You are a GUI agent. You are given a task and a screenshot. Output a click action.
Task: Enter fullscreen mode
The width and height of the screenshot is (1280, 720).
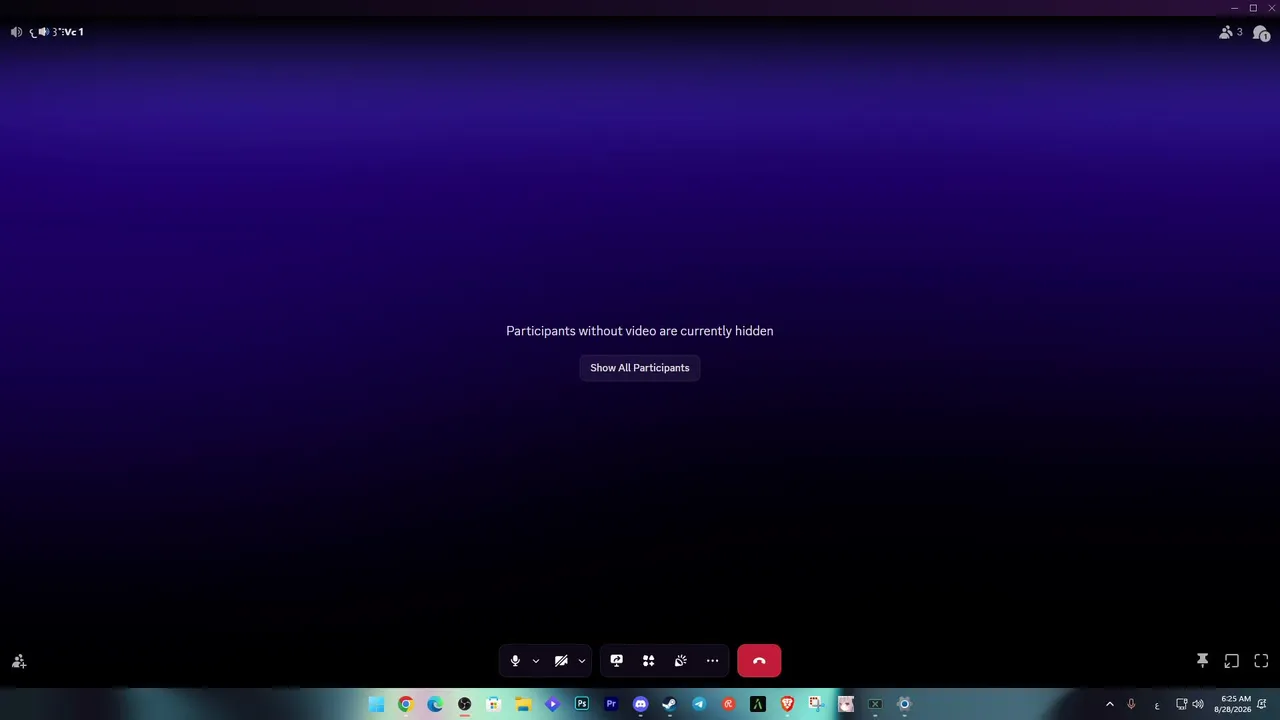(1261, 661)
